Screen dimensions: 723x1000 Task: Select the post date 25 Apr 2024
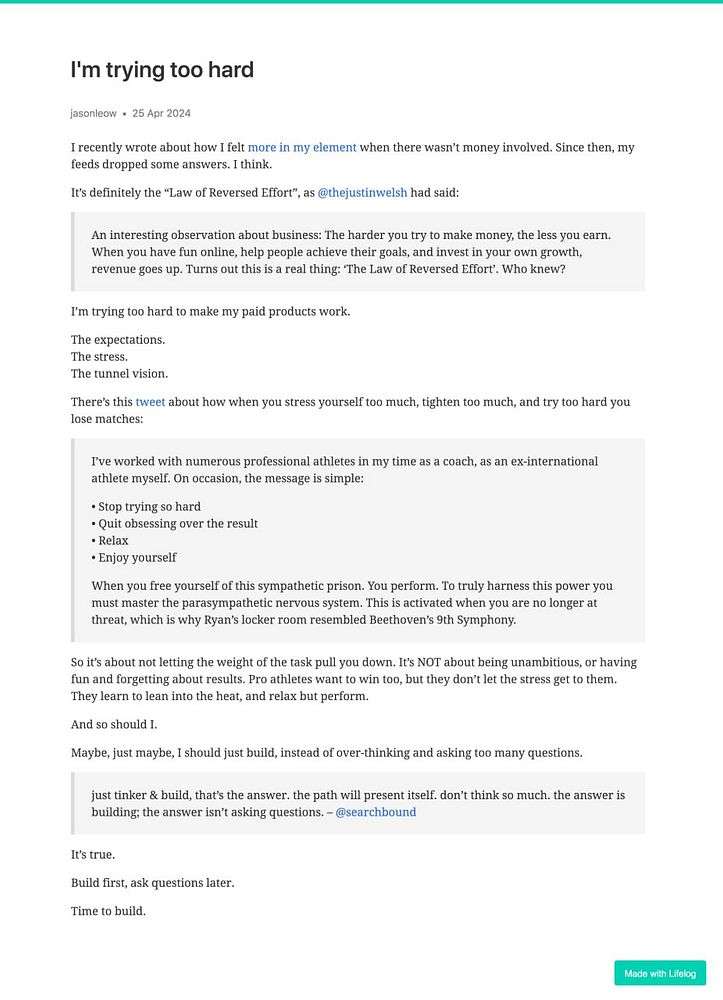coord(161,114)
